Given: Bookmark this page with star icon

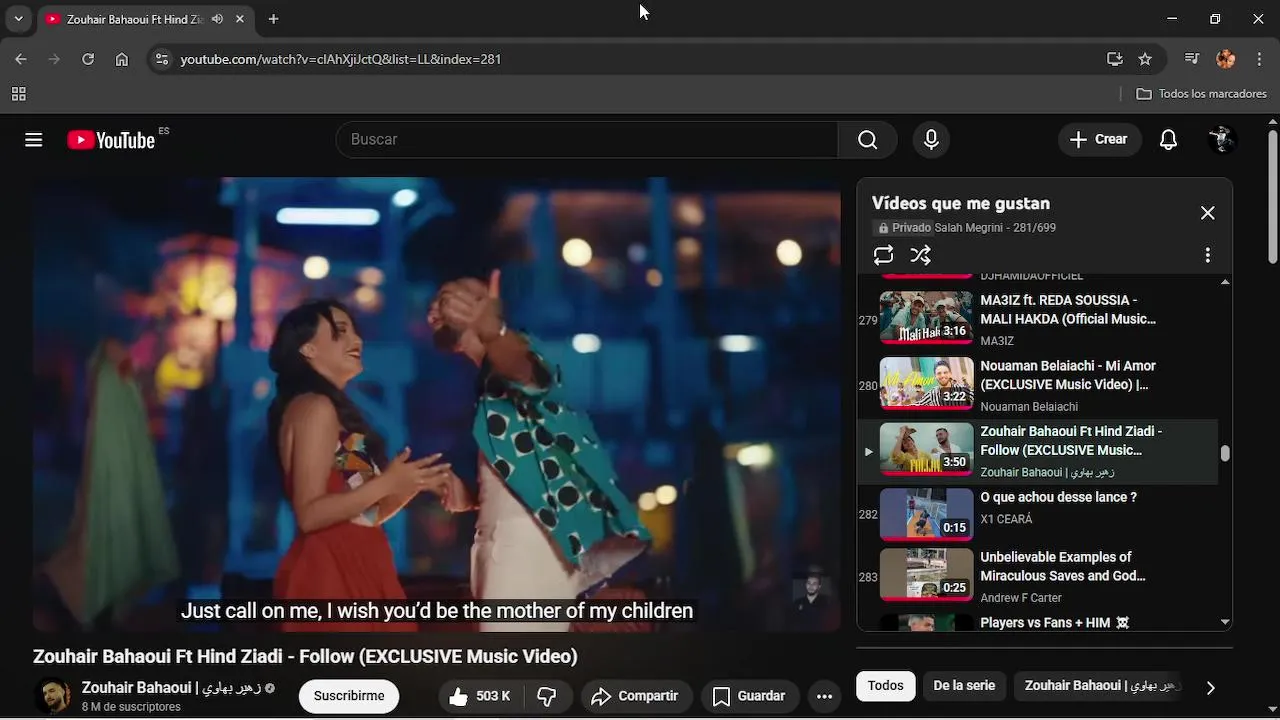Looking at the screenshot, I should 1145,59.
